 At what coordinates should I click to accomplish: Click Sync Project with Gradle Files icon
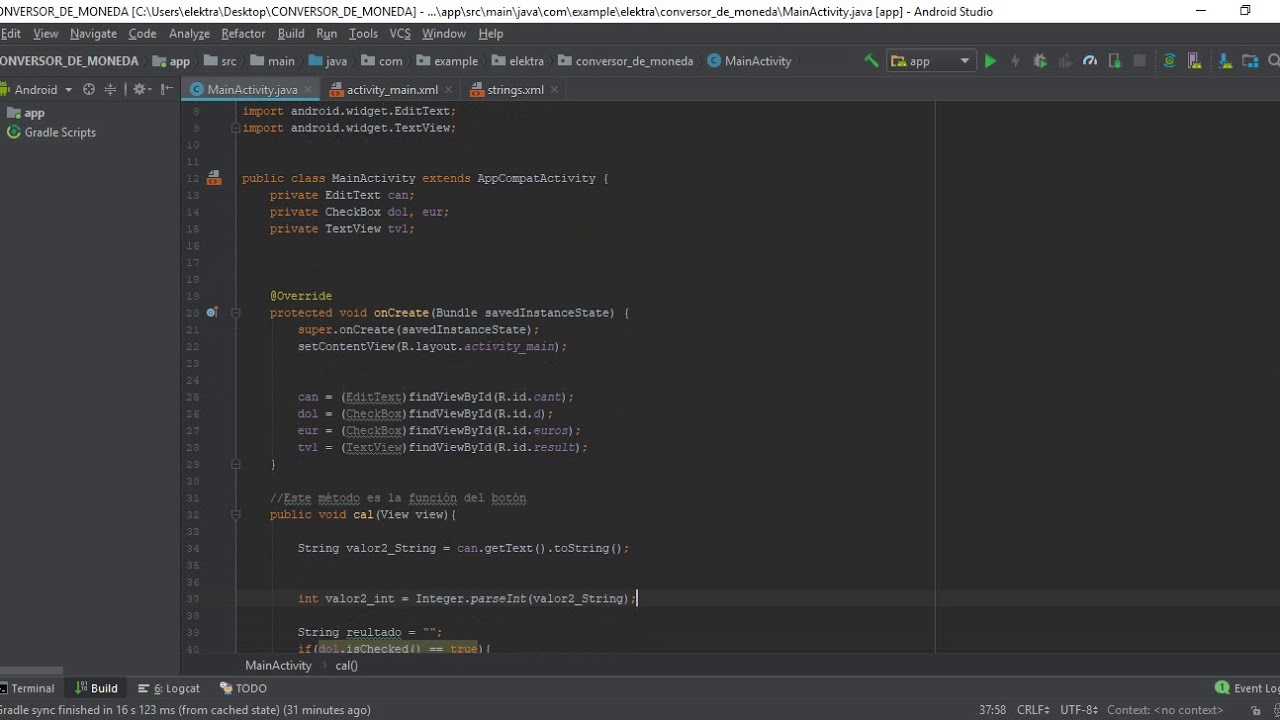[1169, 61]
